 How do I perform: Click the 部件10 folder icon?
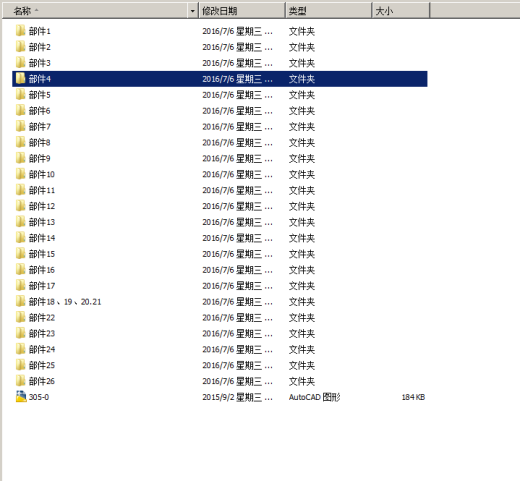[x=20, y=174]
